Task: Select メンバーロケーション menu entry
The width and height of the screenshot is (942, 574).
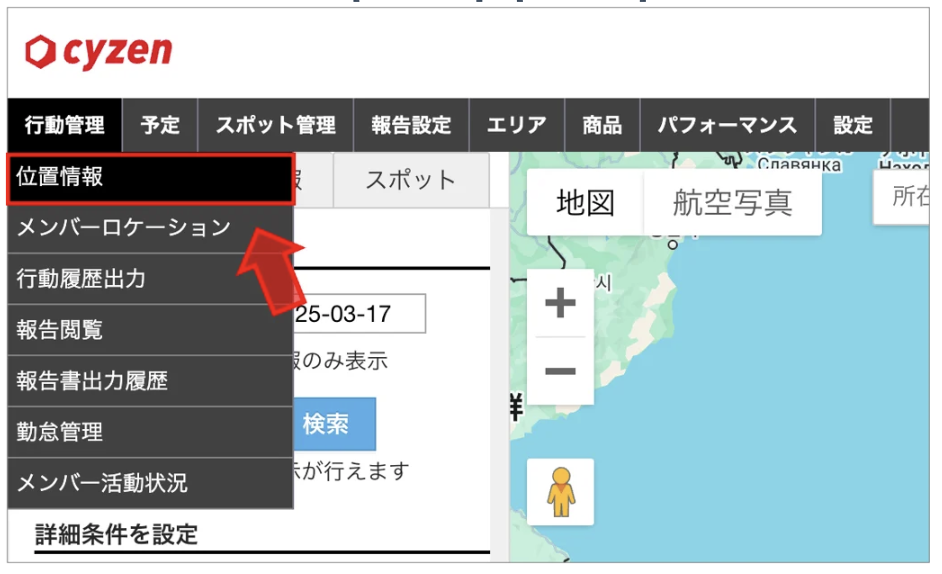Action: pyautogui.click(x=150, y=228)
